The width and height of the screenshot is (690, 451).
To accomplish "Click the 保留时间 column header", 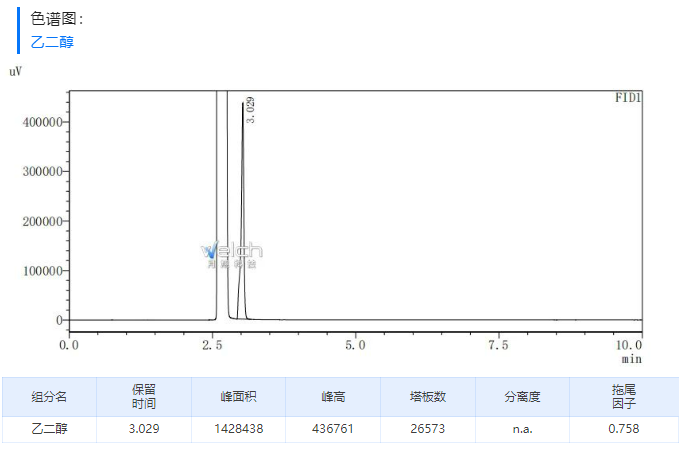I will (144, 397).
